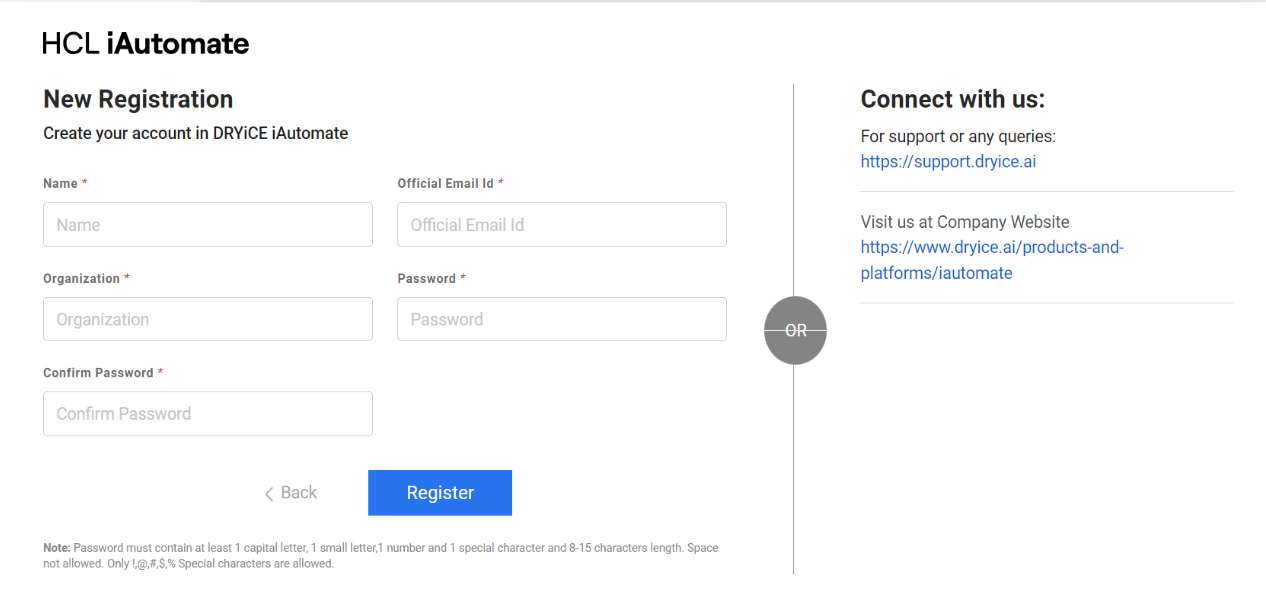Select the Organization text box
1266x589 pixels.
208,319
